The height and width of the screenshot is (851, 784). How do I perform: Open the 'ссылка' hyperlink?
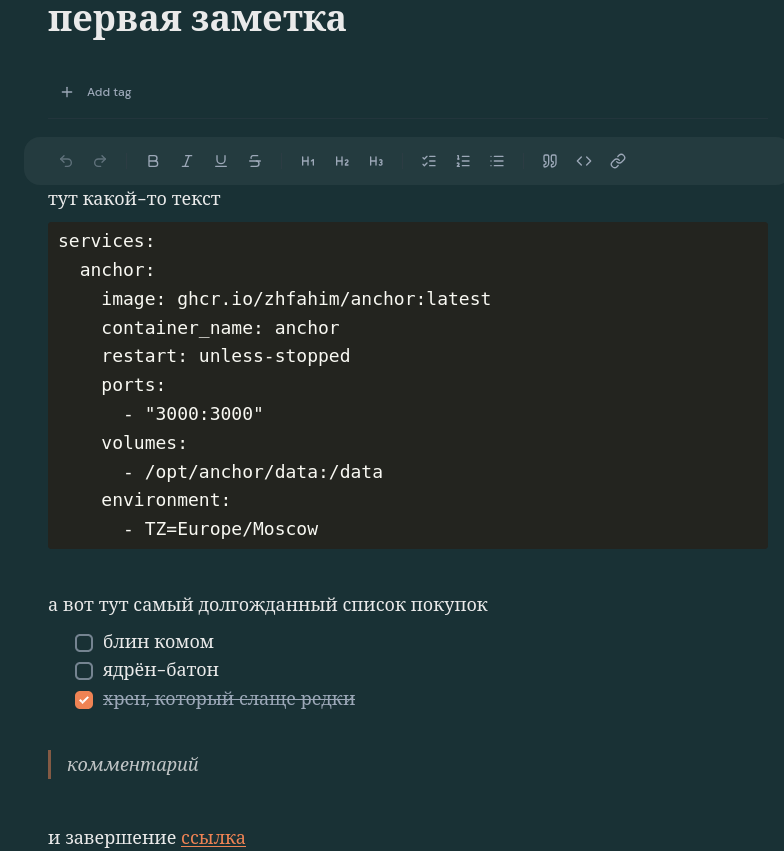(x=213, y=838)
